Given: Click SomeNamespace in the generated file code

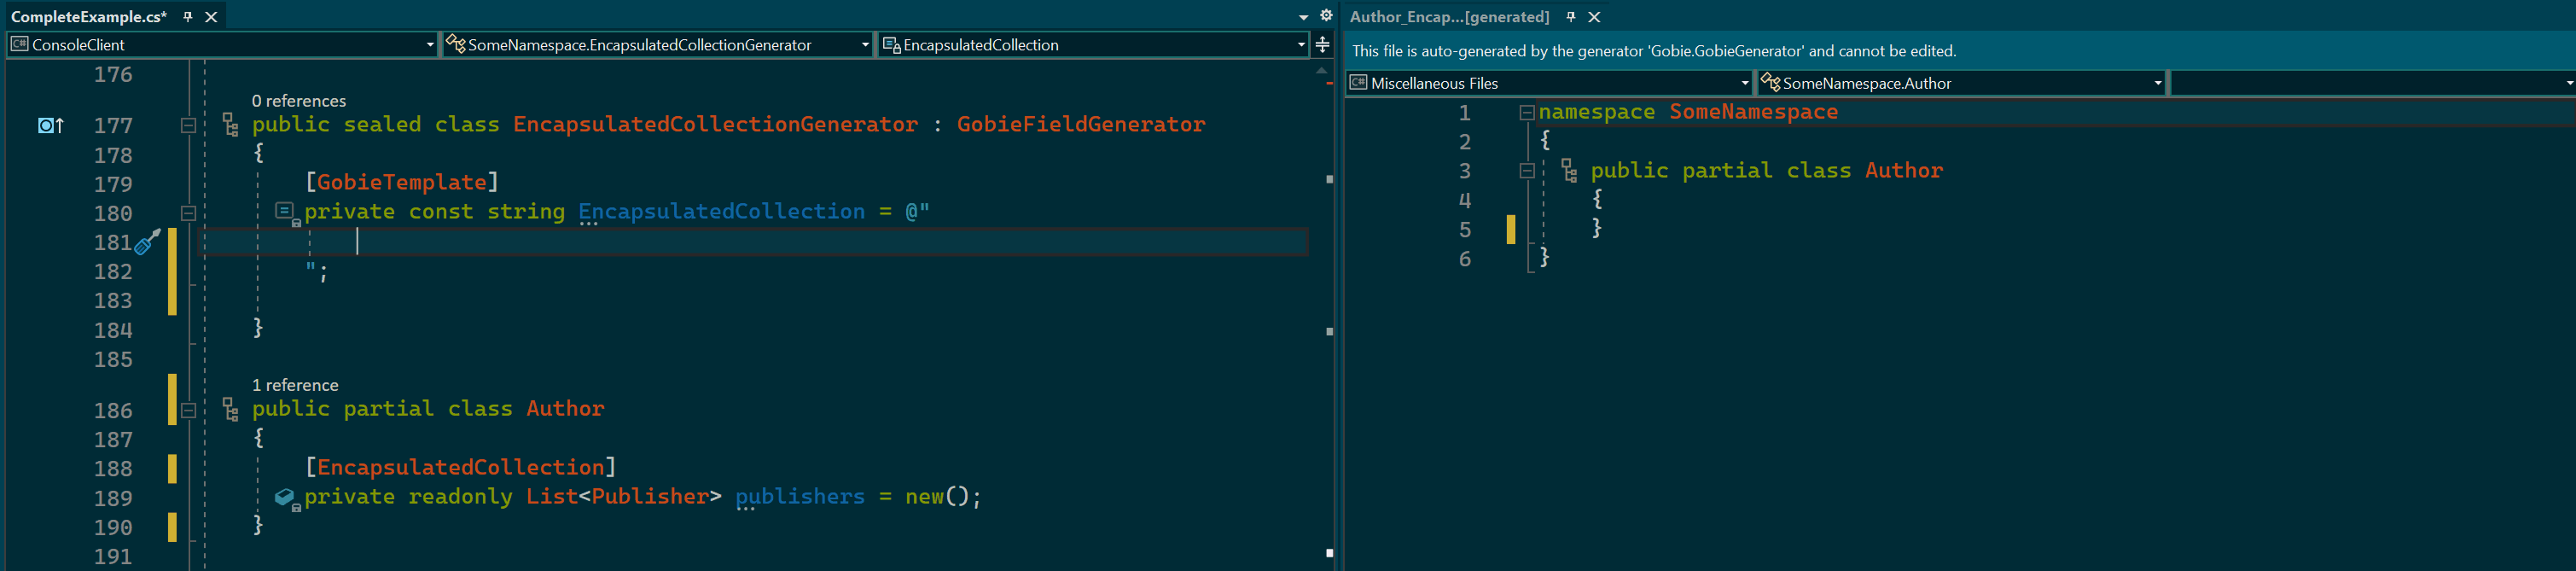Looking at the screenshot, I should pos(1754,112).
